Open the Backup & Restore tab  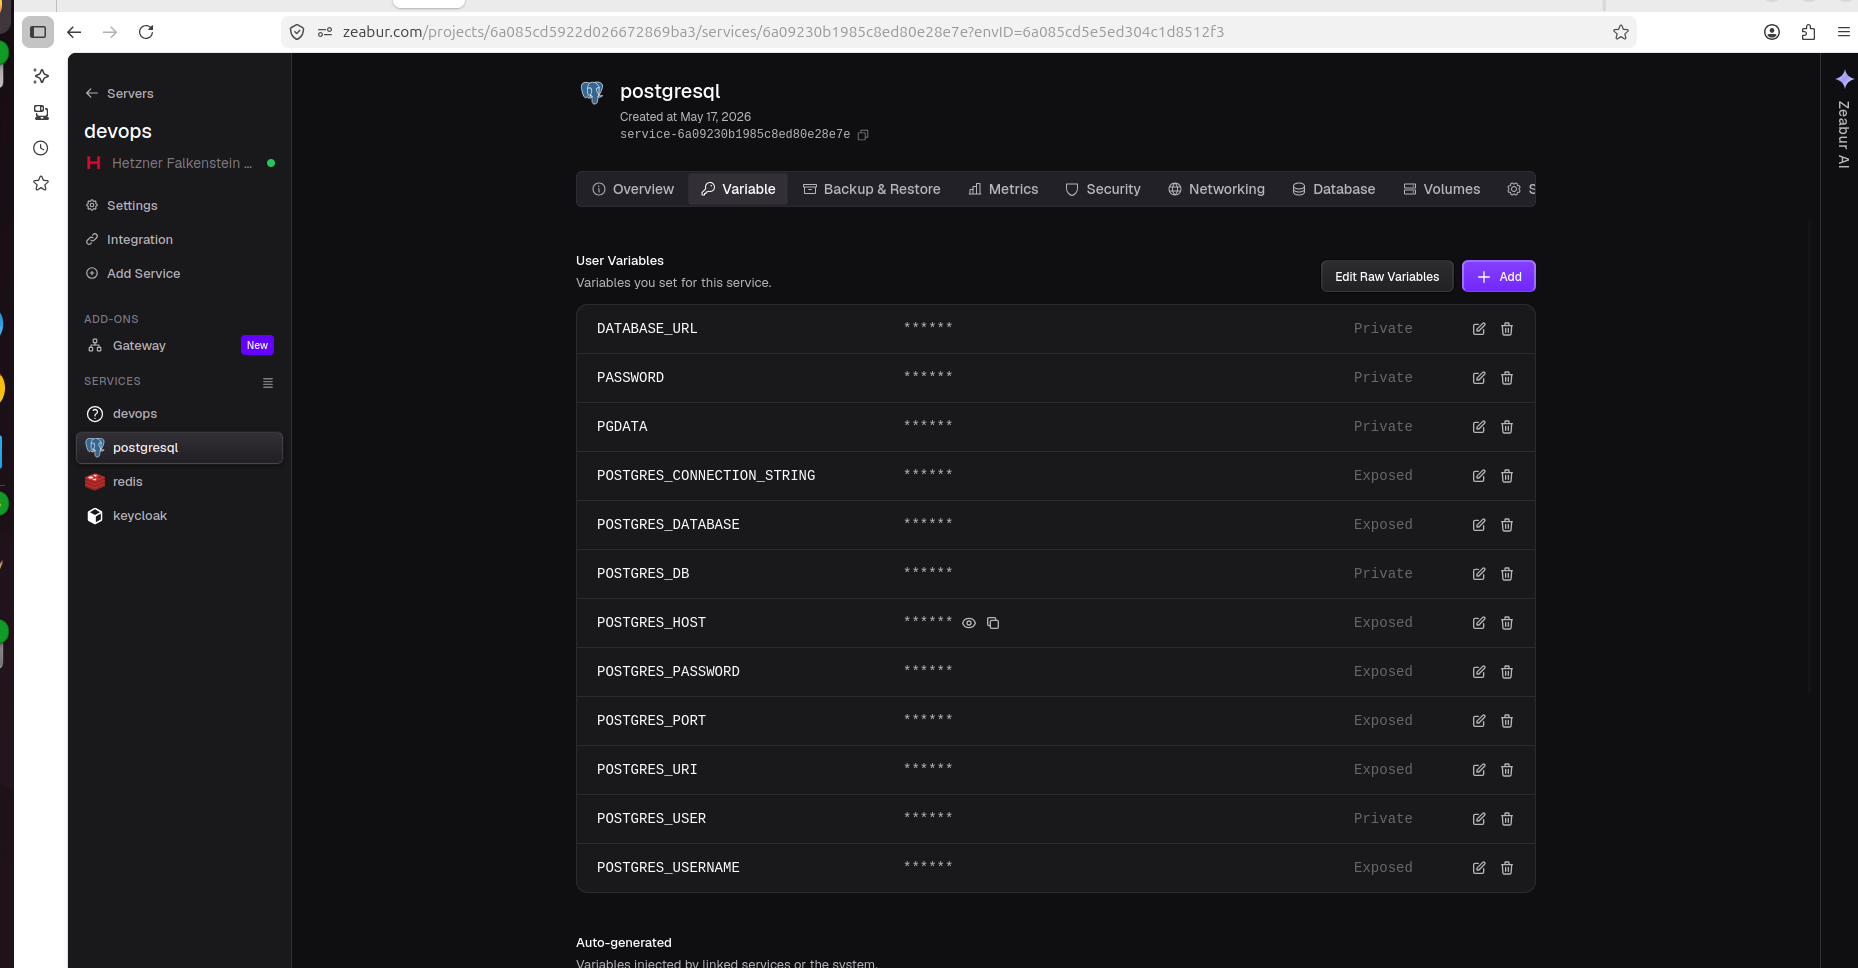[872, 189]
